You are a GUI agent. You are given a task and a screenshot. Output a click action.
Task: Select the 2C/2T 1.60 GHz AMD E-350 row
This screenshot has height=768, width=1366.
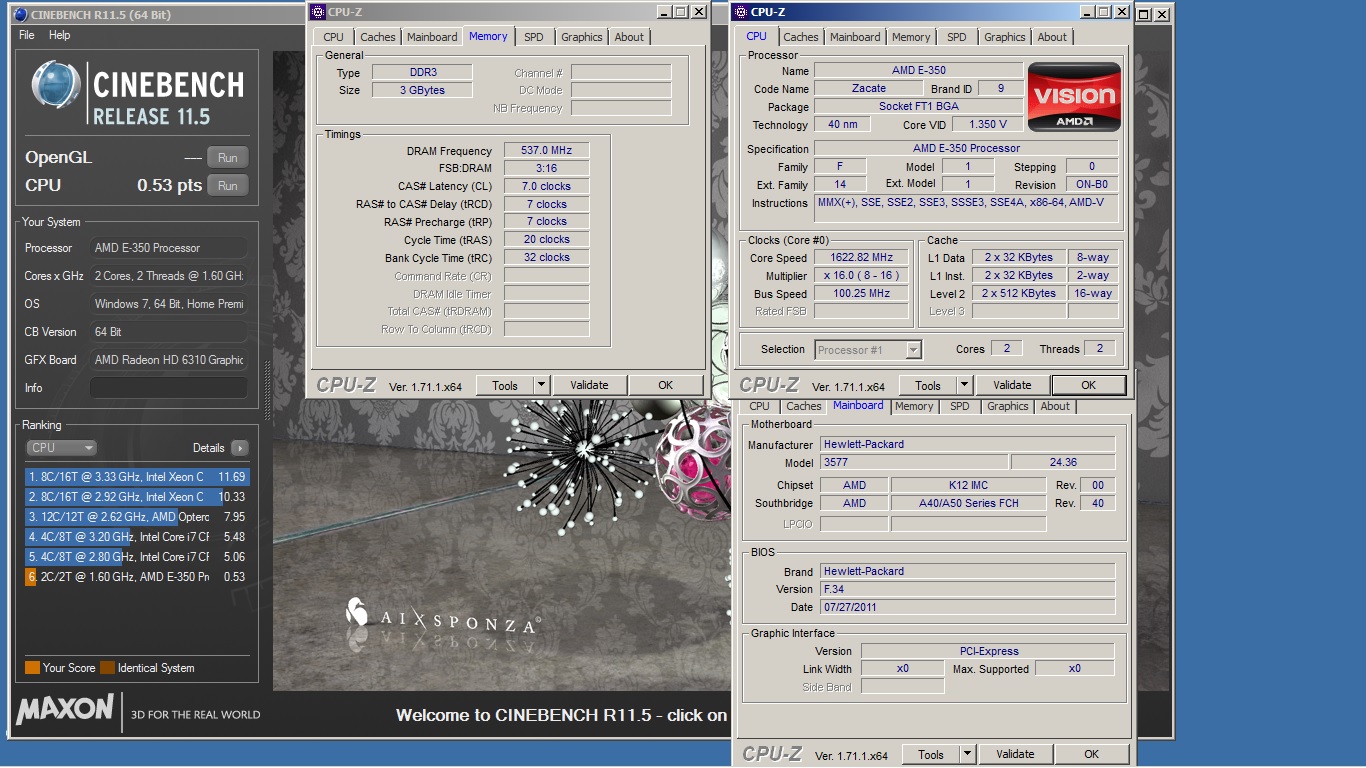(x=137, y=577)
